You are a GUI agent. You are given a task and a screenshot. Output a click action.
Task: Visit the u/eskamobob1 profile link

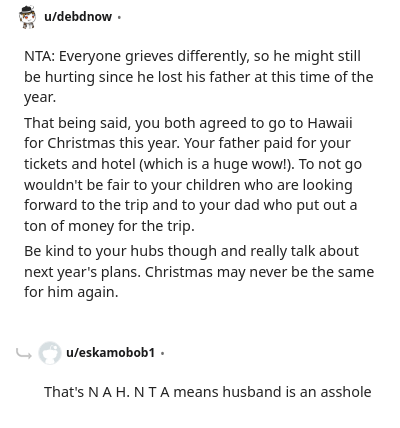tap(111, 353)
